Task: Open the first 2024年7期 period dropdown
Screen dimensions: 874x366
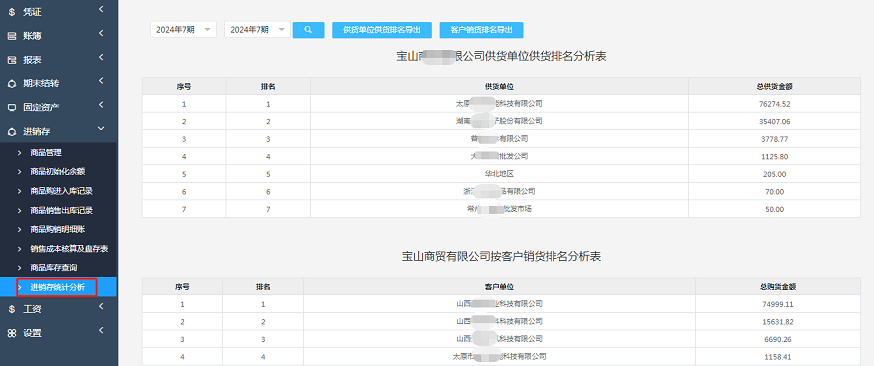Action: click(183, 30)
